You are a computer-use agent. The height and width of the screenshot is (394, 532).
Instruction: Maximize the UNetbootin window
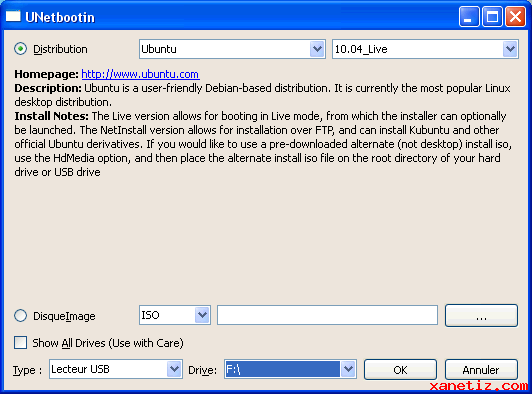(x=492, y=16)
